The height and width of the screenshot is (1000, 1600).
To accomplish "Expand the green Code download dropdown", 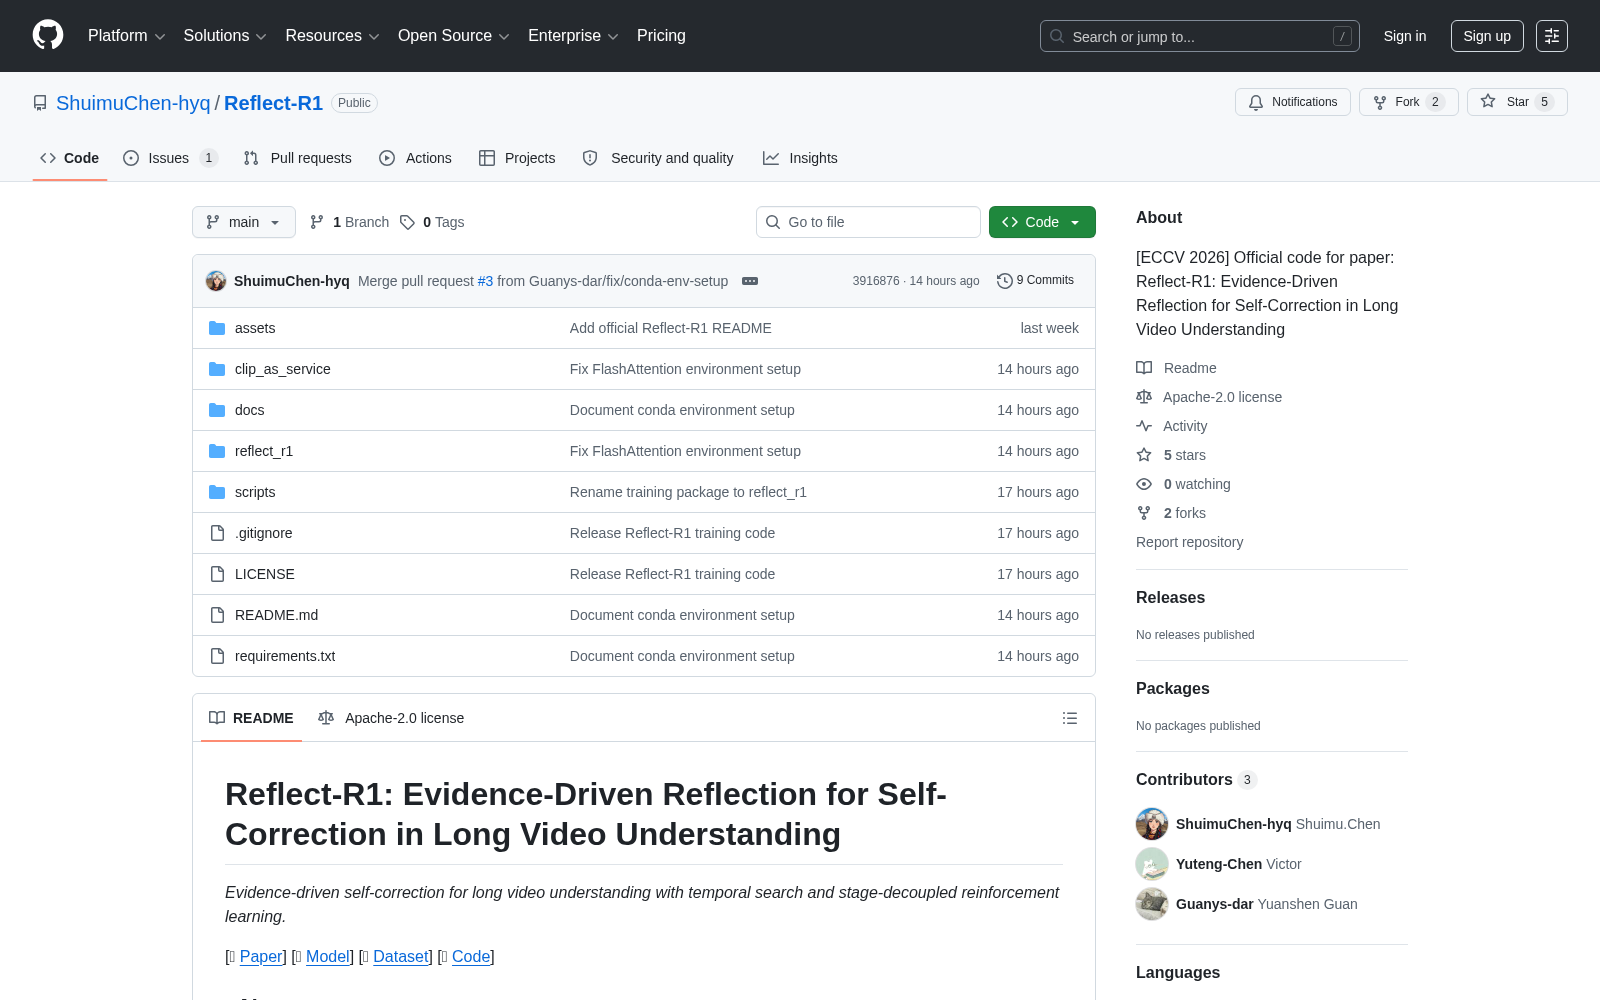I will (1042, 222).
